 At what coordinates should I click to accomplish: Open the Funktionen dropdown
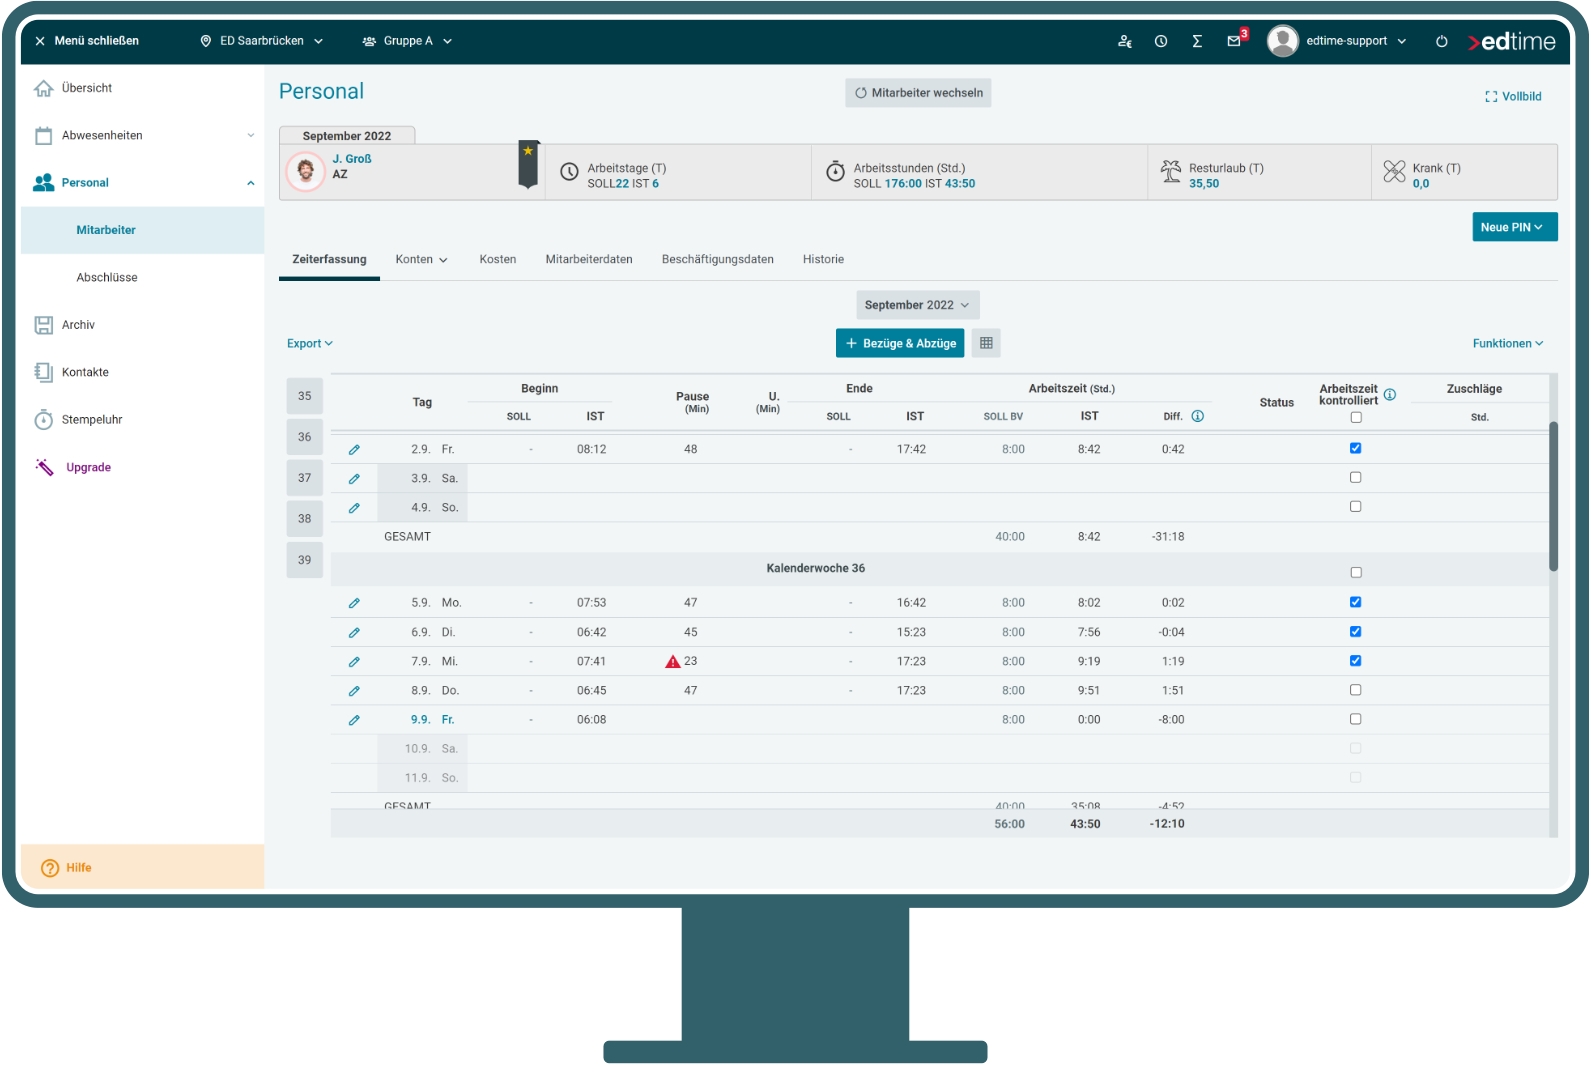(x=1508, y=344)
